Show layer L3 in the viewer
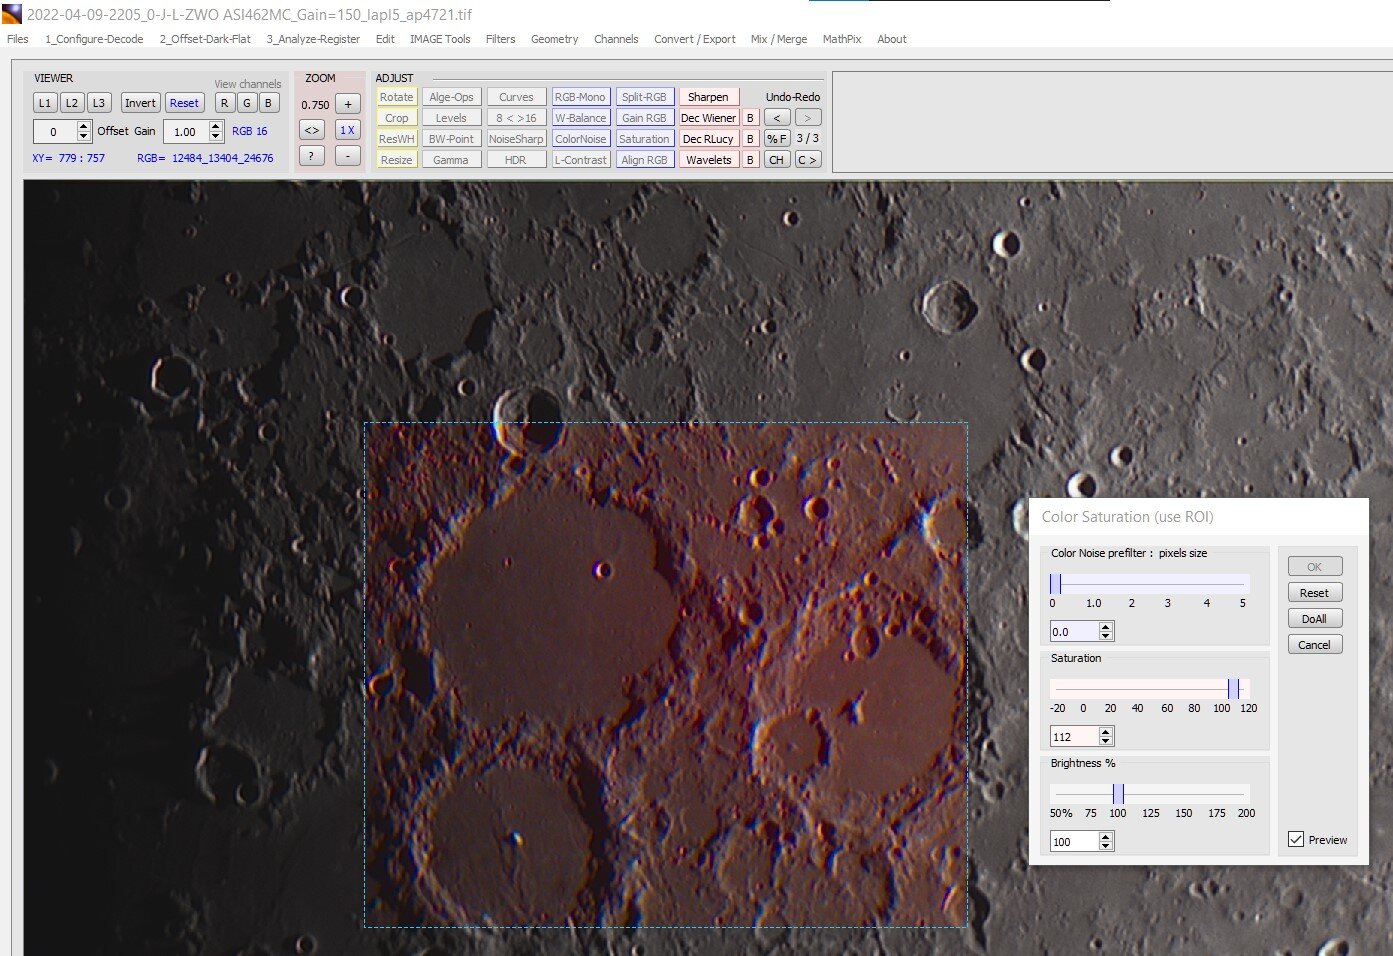Screen dimensions: 1393x956 coord(99,103)
